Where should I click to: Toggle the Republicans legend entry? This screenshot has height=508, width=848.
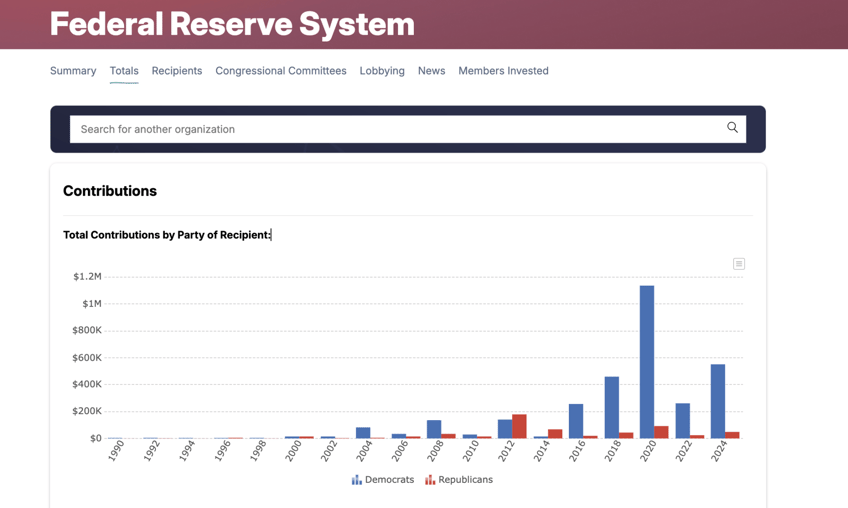click(x=459, y=480)
